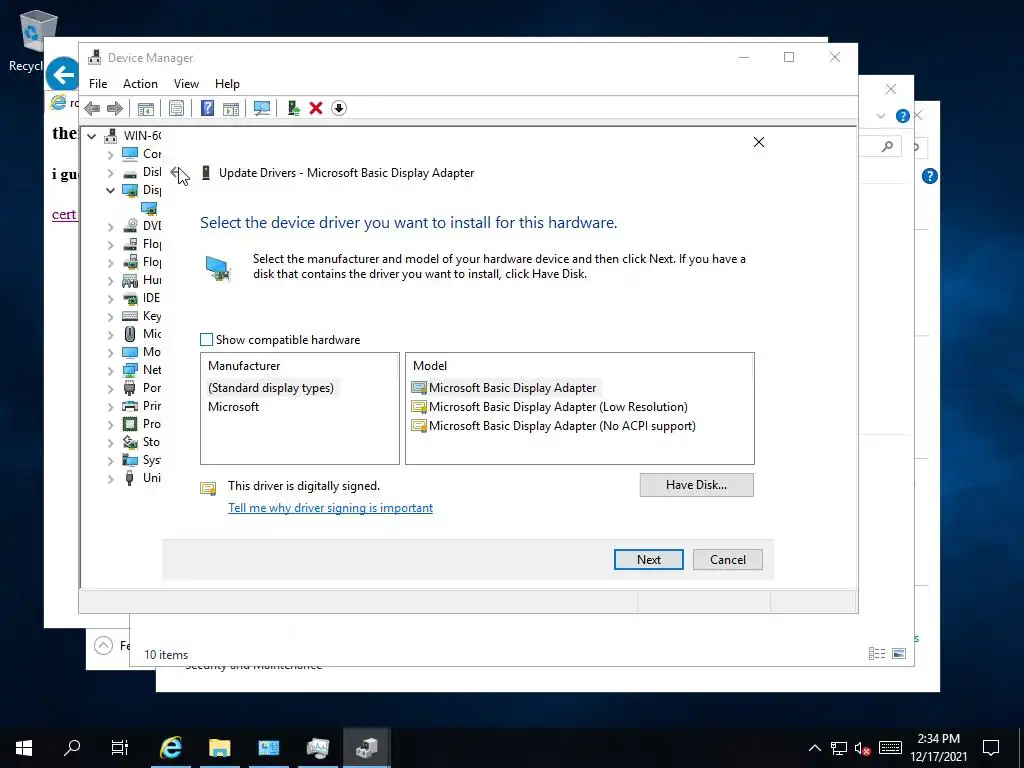
Task: Click the taskbar clock showing 2:34 PM
Action: [938, 748]
